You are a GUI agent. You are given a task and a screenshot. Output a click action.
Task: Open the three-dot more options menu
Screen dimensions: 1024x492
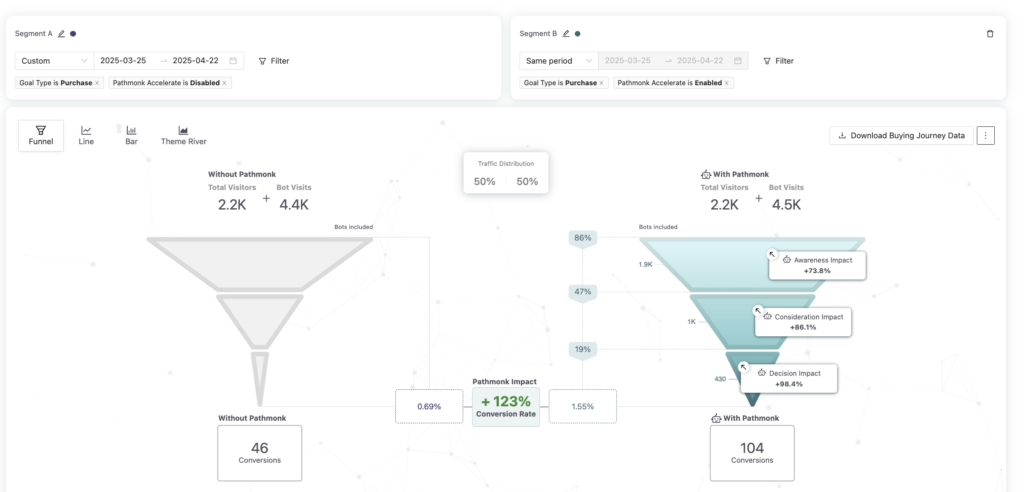(x=985, y=135)
